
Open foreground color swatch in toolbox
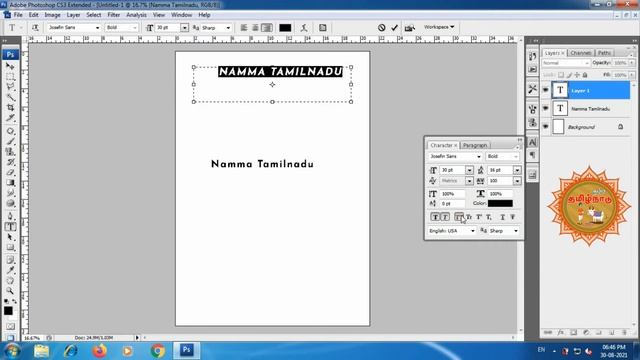point(8,311)
